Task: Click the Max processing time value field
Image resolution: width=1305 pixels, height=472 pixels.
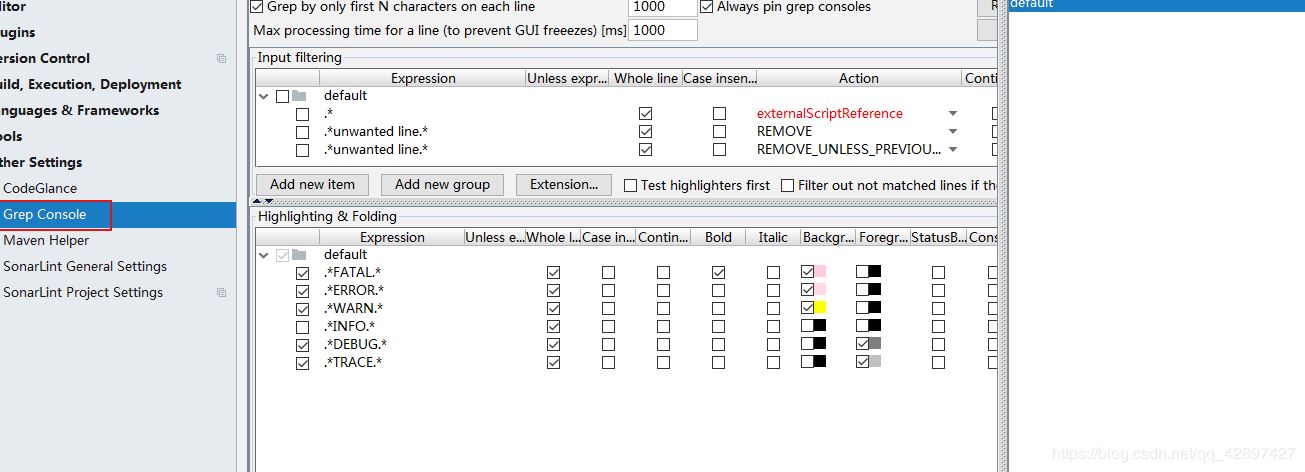Action: 662,30
